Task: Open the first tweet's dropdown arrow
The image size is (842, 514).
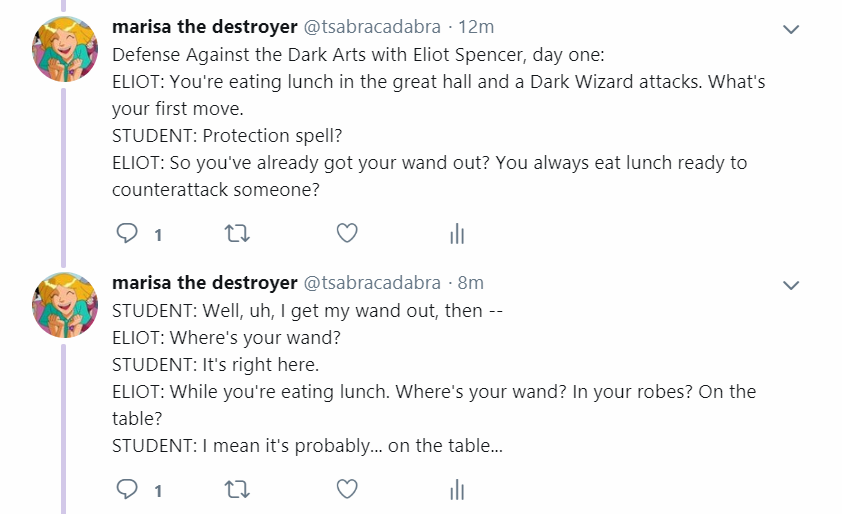Action: coord(791,30)
